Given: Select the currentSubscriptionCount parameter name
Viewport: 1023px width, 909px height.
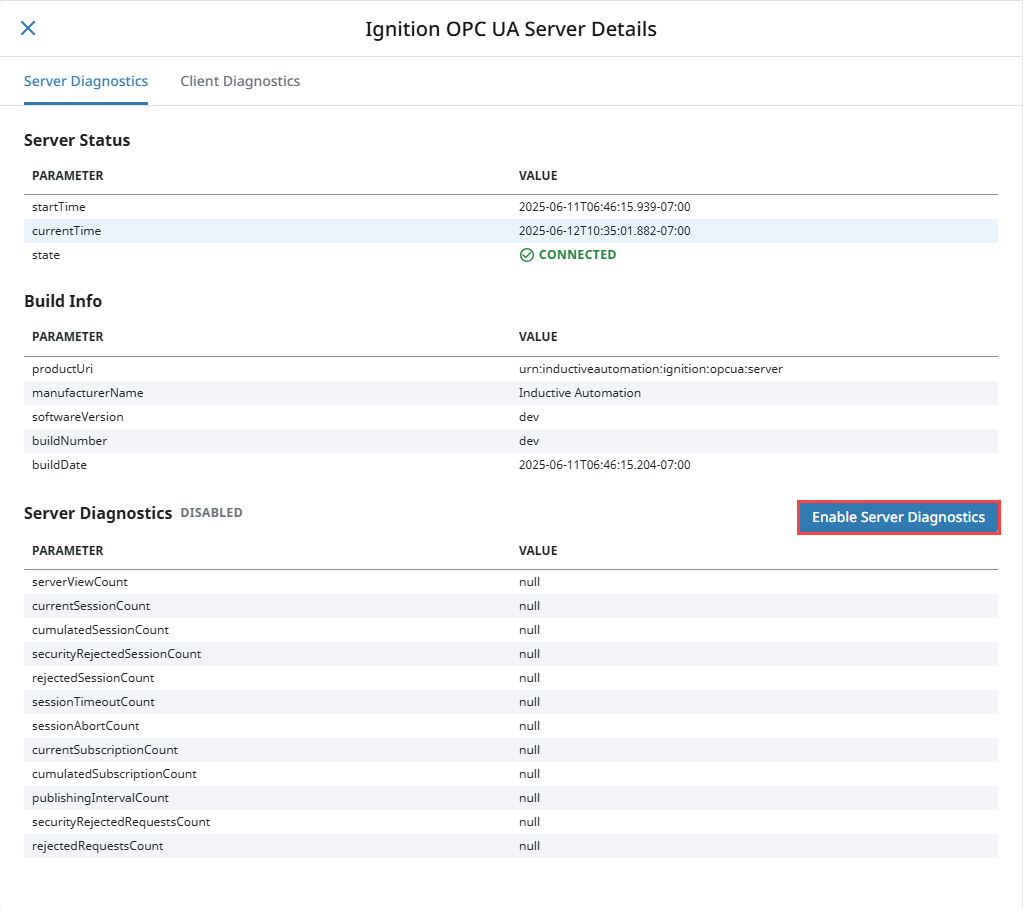Looking at the screenshot, I should (105, 750).
